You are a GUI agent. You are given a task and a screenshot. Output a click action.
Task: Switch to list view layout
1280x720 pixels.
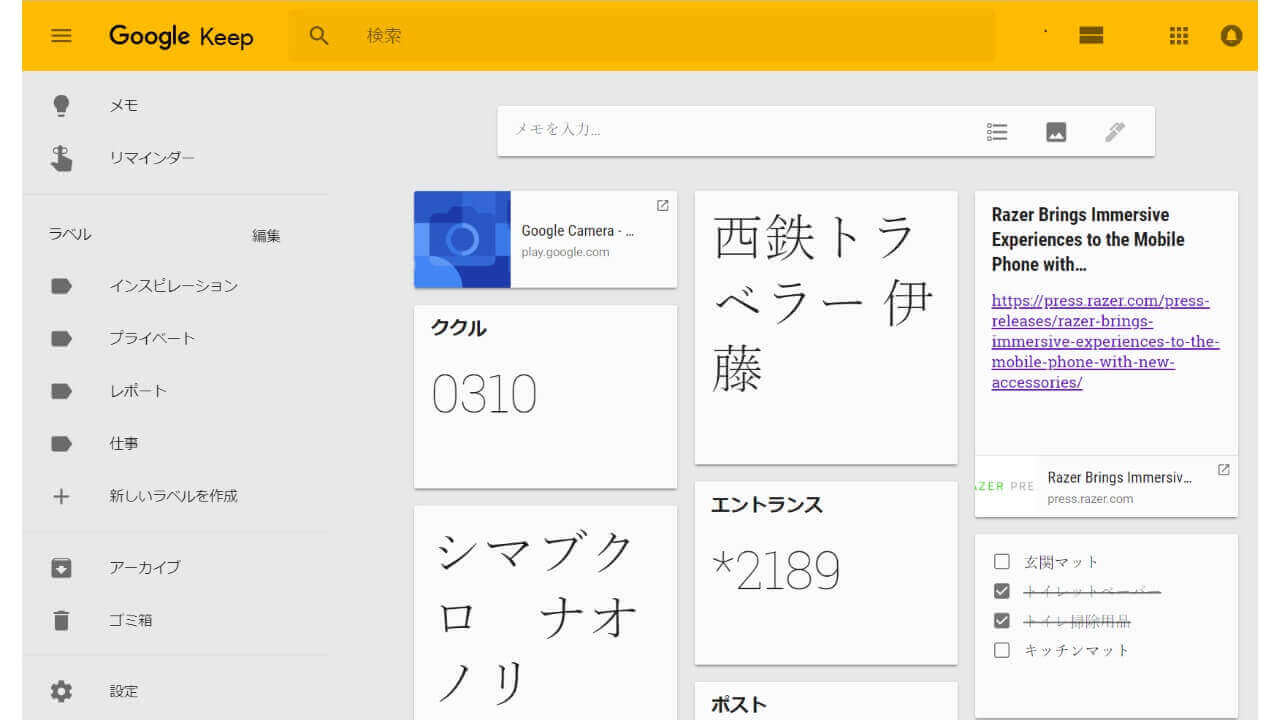pyautogui.click(x=1091, y=36)
